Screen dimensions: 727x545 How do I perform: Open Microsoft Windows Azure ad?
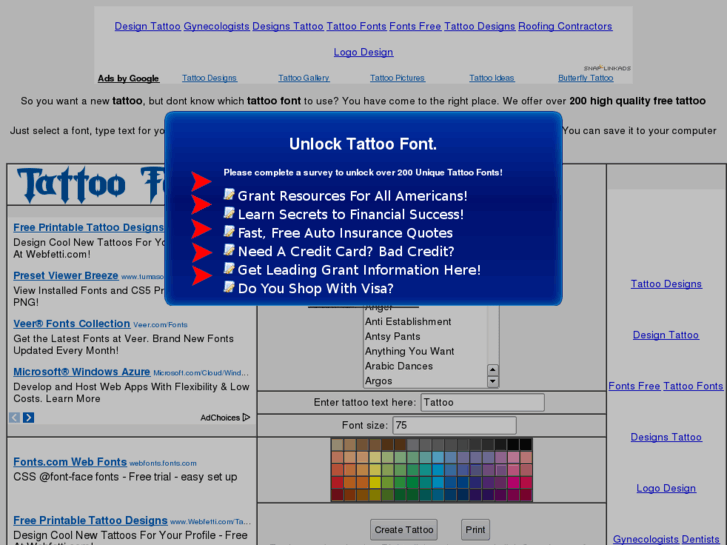[82, 372]
